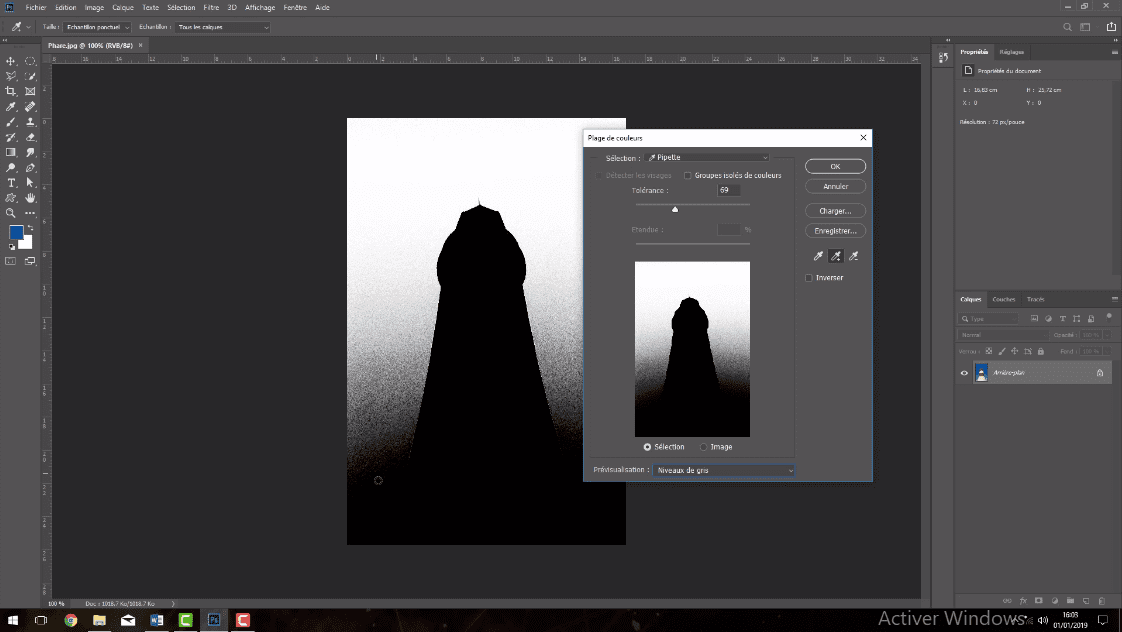Screen dimensions: 1122x632
Task: Switch to the Réglages tab
Action: [x=1011, y=52]
